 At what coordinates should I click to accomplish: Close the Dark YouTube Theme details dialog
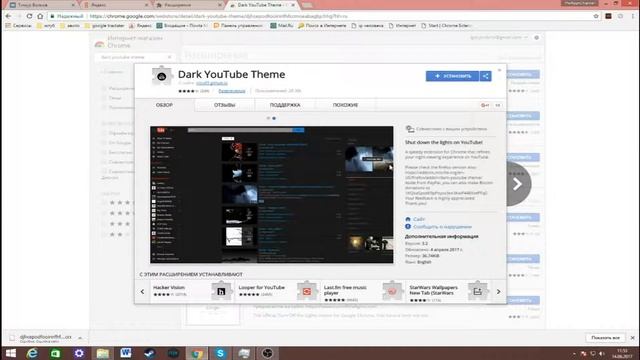499,70
